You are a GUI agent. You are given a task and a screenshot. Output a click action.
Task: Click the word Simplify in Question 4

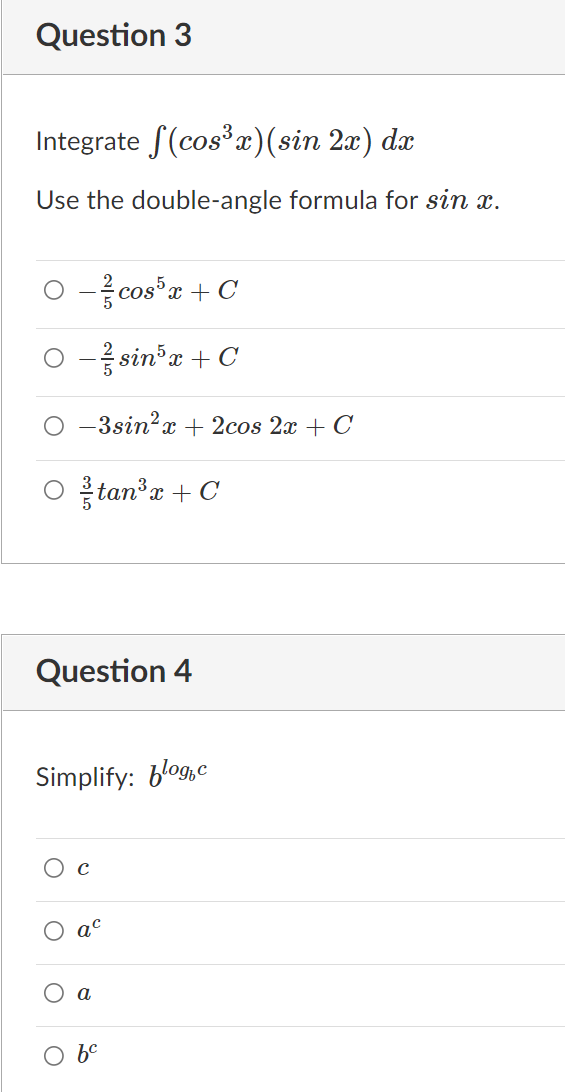click(85, 777)
